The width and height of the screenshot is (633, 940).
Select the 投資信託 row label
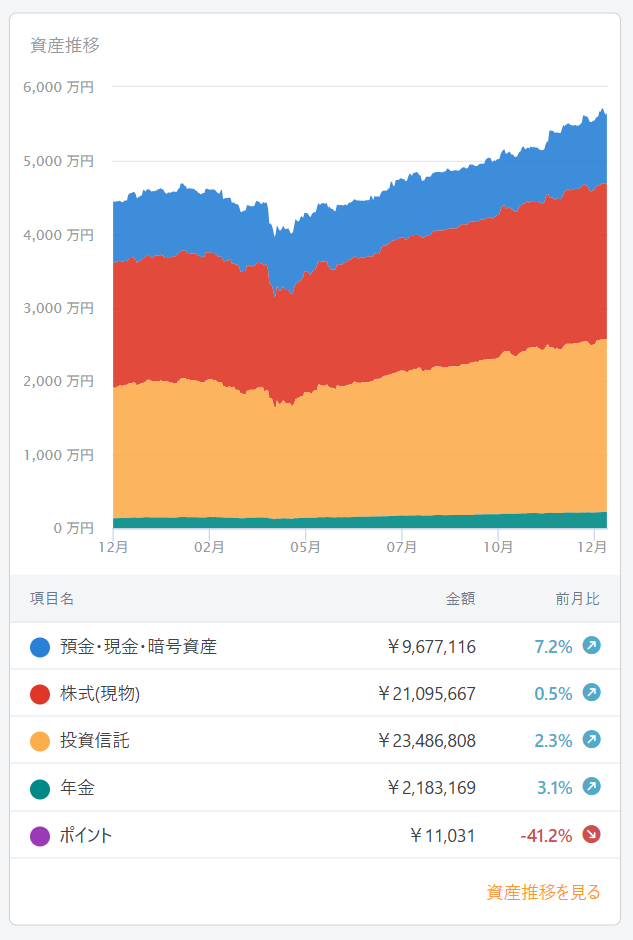[x=95, y=741]
